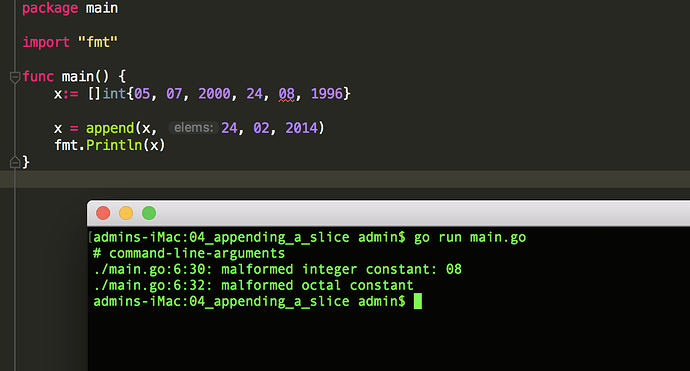Click the closing brace fold marker
Screen dimensions: 690x371
[x=15, y=162]
